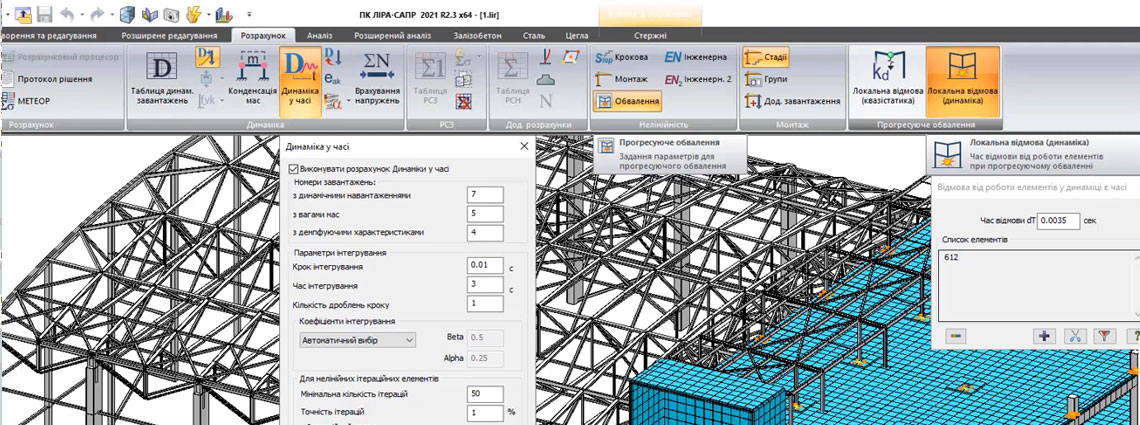The width and height of the screenshot is (1140, 425).
Task: Toggle the Стадії button in Монтаж group
Action: coord(768,57)
